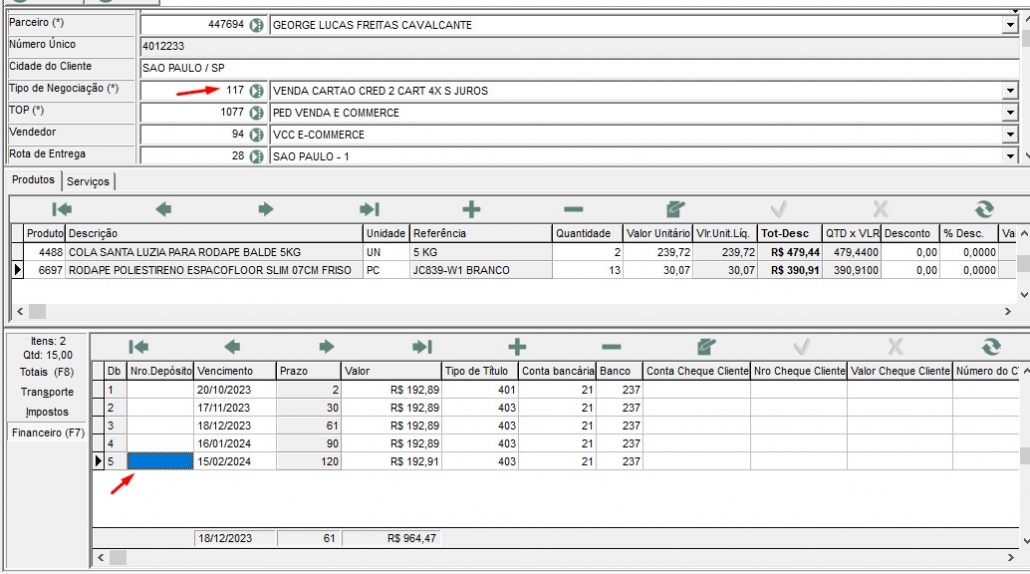Jump to last record in financial grid
Viewport: 1030px width, 574px height.
pyautogui.click(x=422, y=346)
